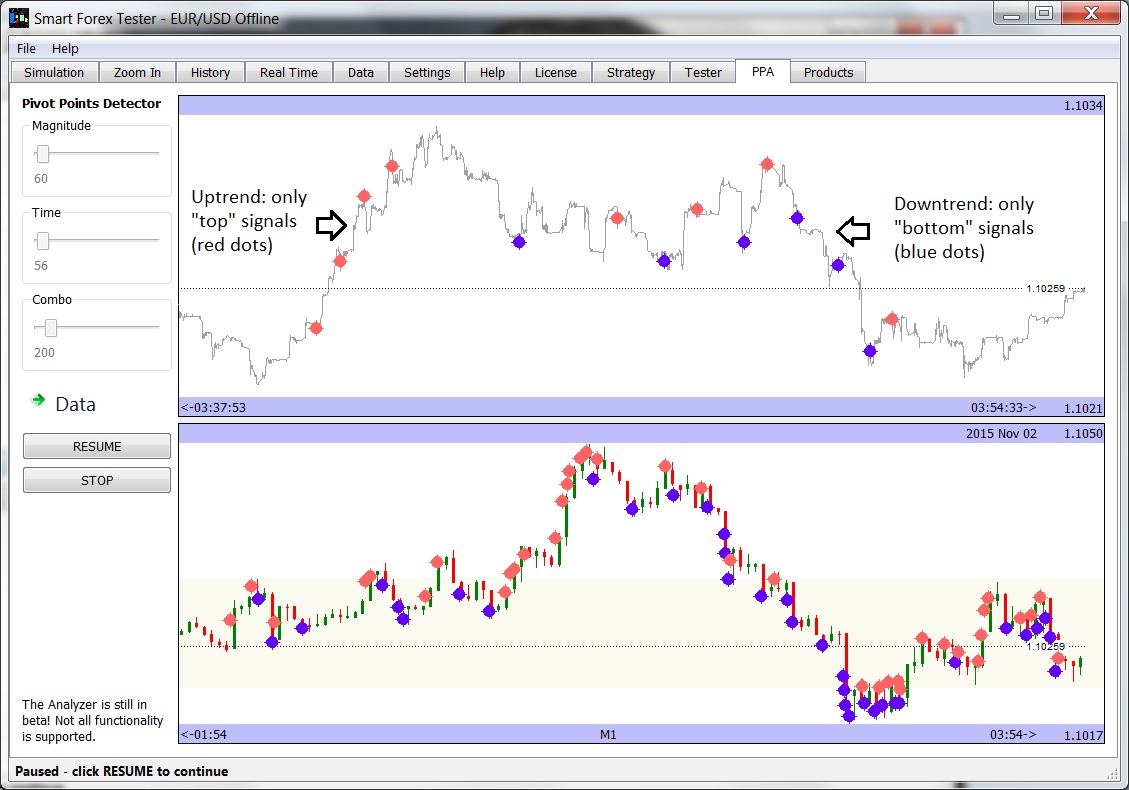Open the Help menu in menu bar
The image size is (1129, 790).
pyautogui.click(x=65, y=48)
